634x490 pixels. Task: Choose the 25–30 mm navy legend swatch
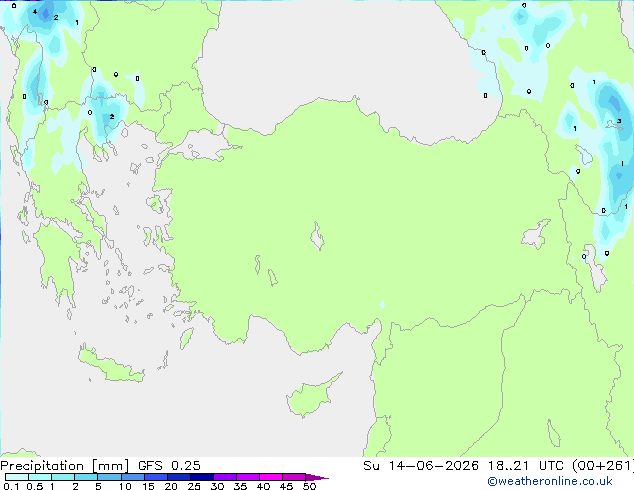(201, 477)
